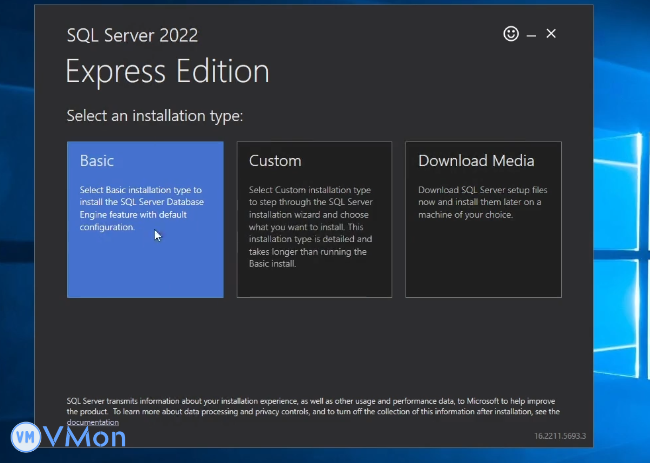Image resolution: width=650 pixels, height=463 pixels.
Task: Click the Custom tile heading text
Action: (275, 161)
